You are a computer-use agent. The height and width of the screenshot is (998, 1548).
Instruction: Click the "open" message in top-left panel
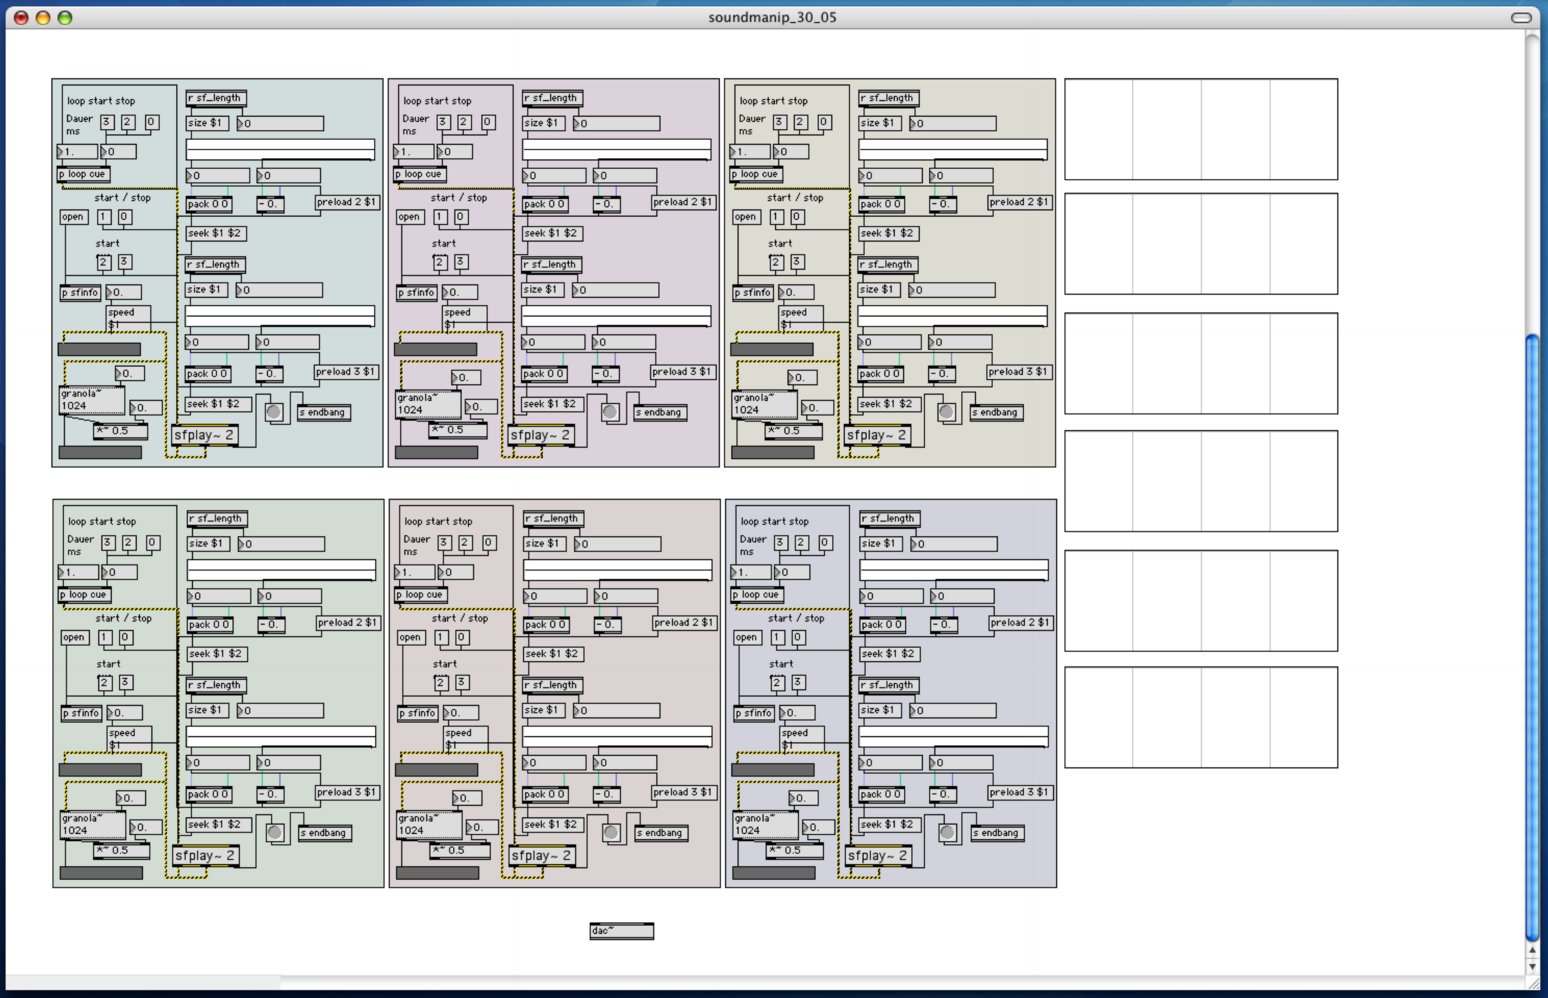tap(73, 217)
